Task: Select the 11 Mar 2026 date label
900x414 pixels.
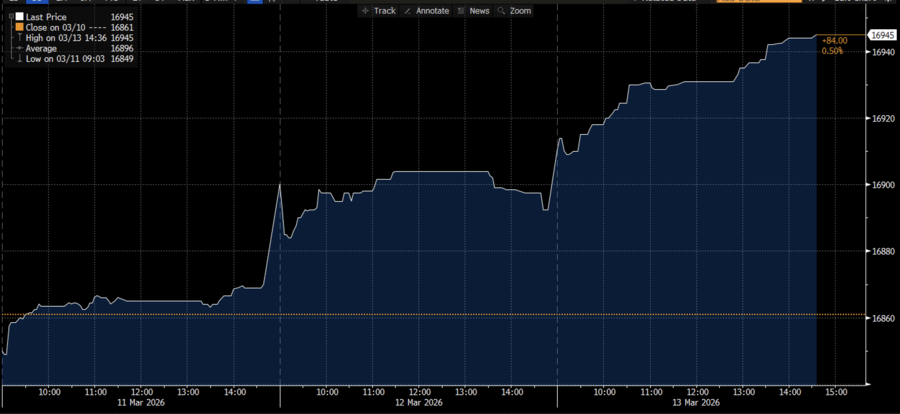Action: [141, 402]
